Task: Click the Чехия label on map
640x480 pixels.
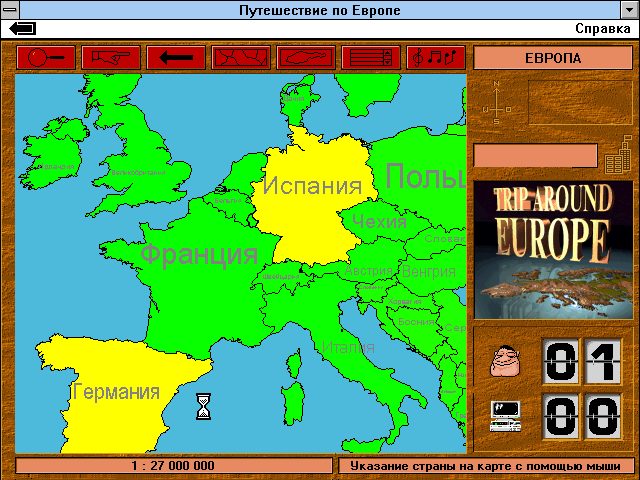Action: click(x=379, y=221)
